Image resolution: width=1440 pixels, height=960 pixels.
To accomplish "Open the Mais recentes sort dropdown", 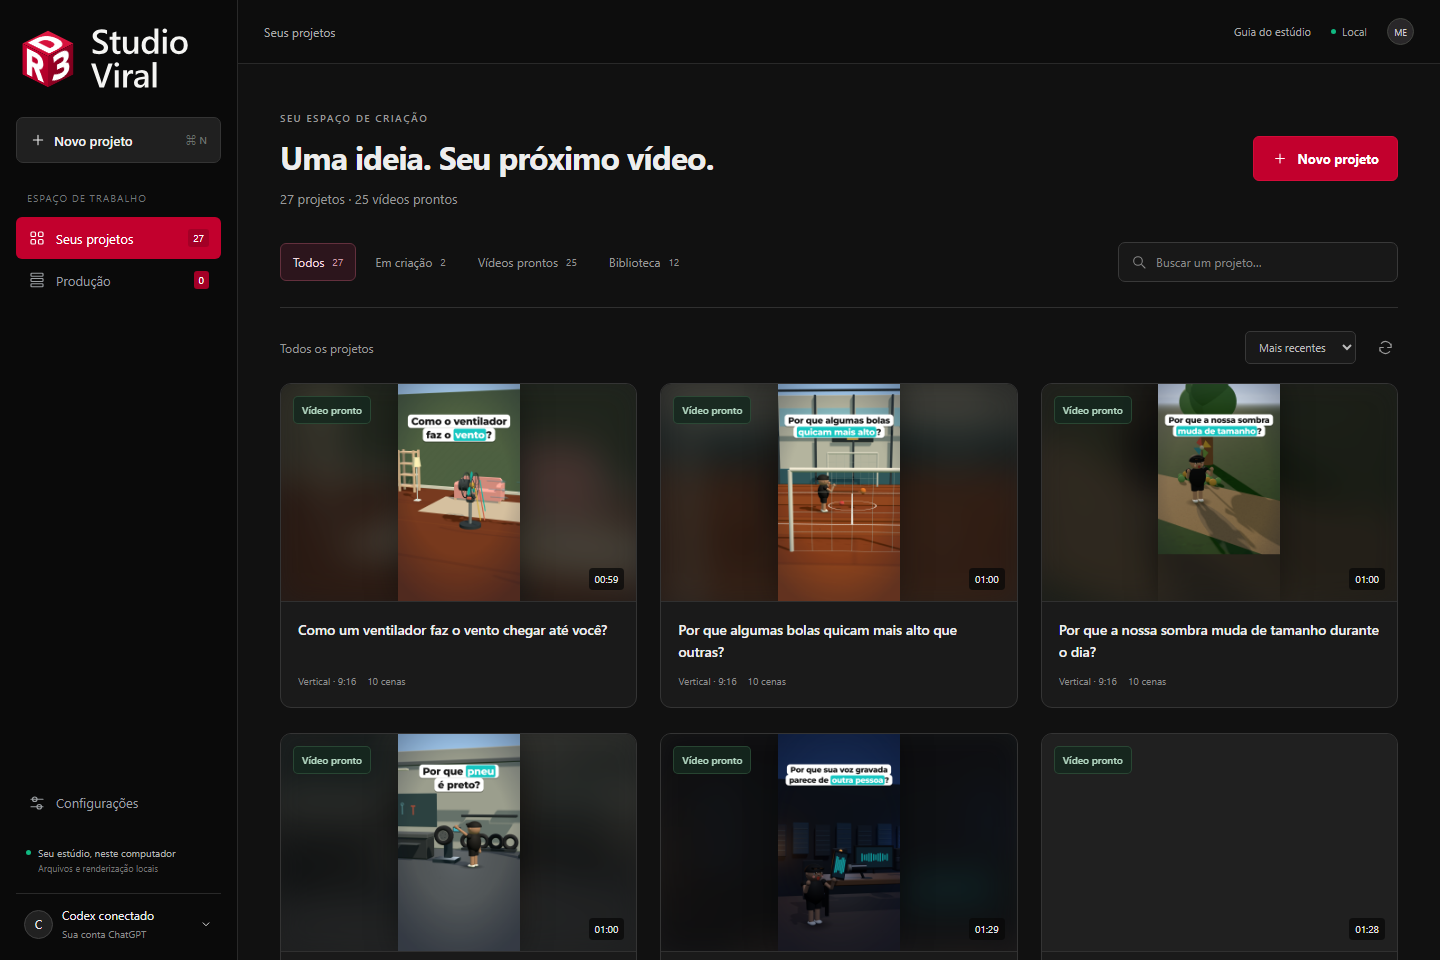I will coord(1300,347).
